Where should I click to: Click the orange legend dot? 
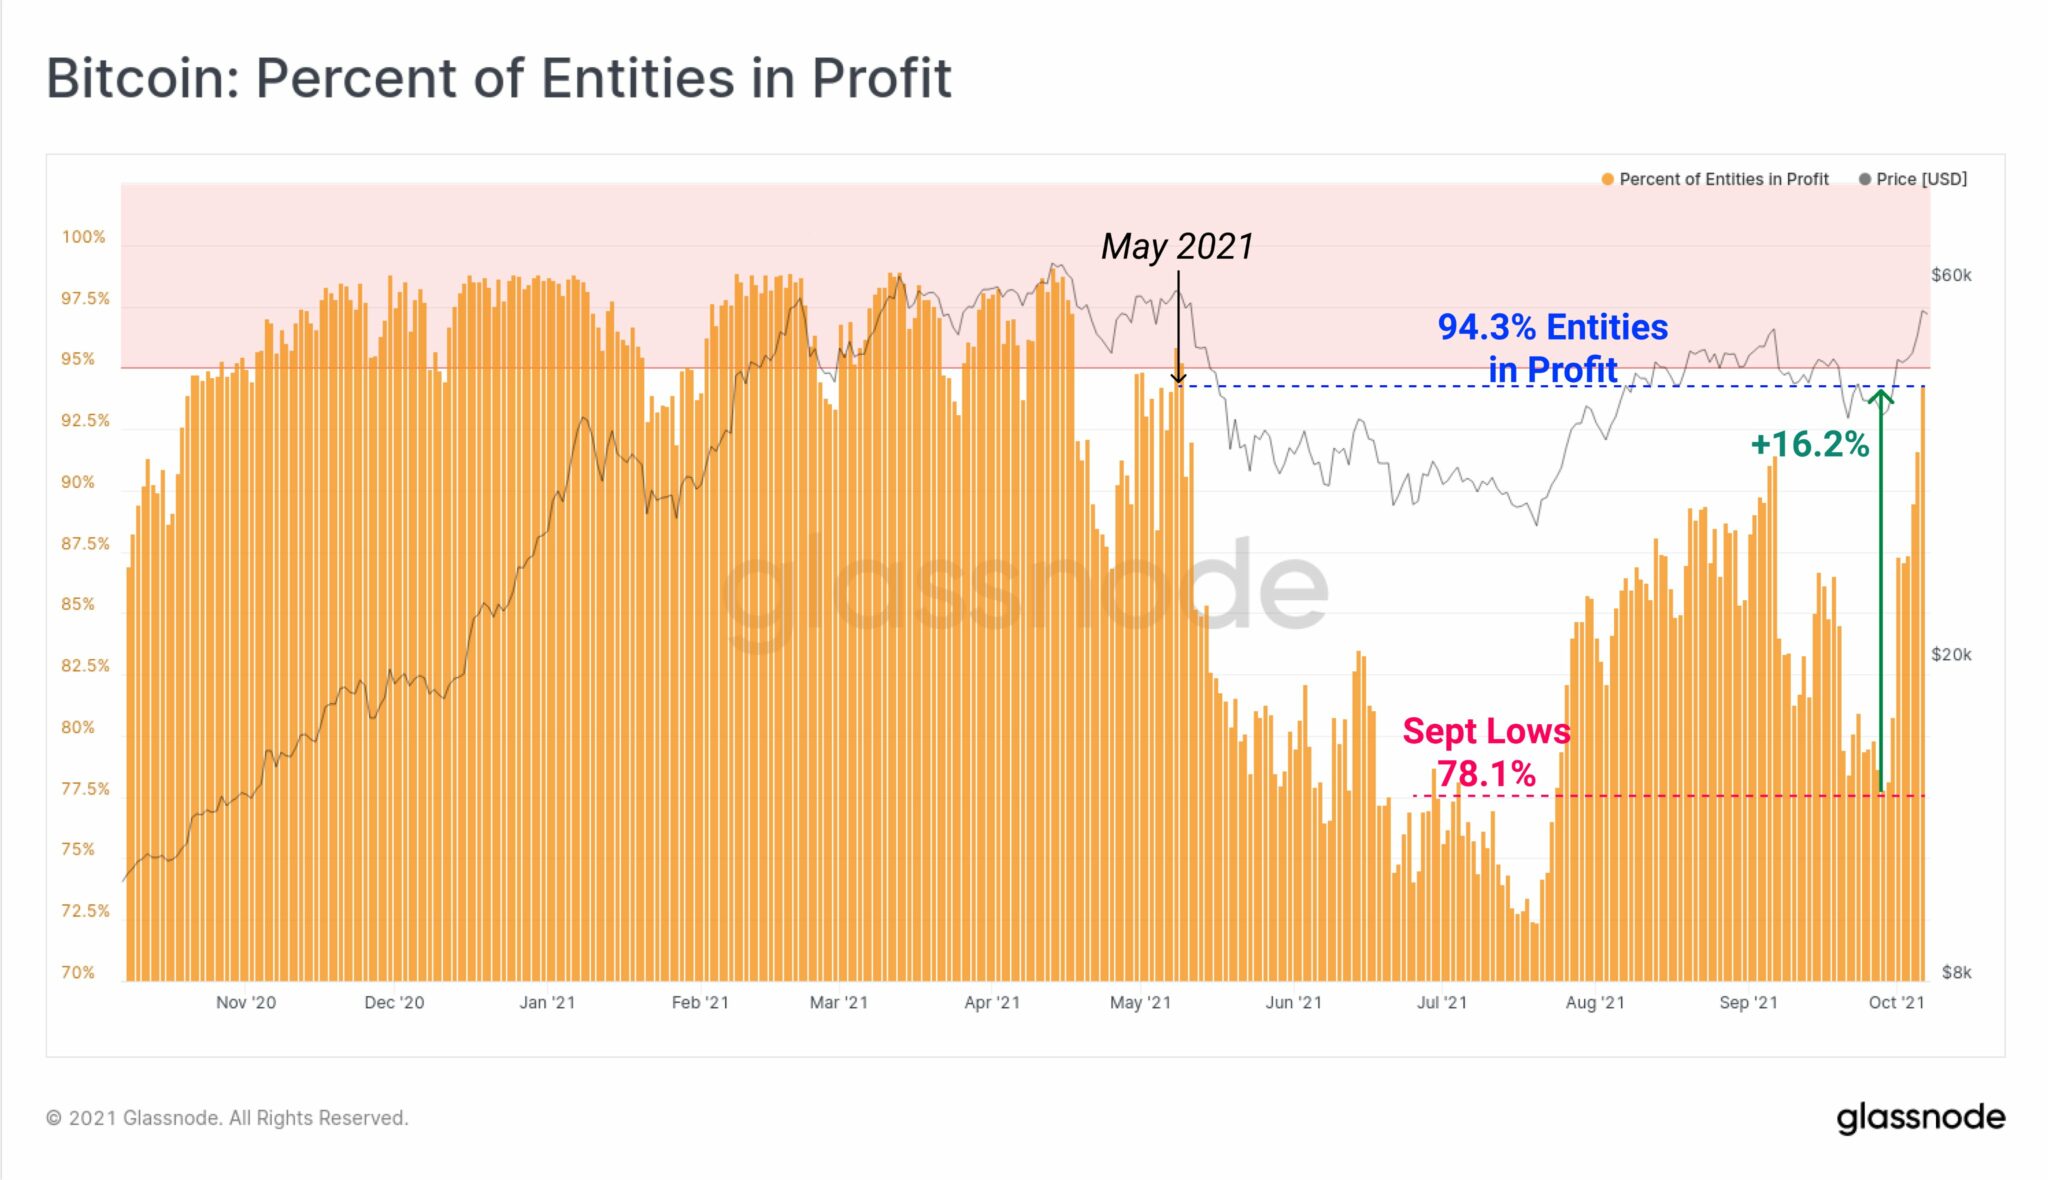[1607, 179]
